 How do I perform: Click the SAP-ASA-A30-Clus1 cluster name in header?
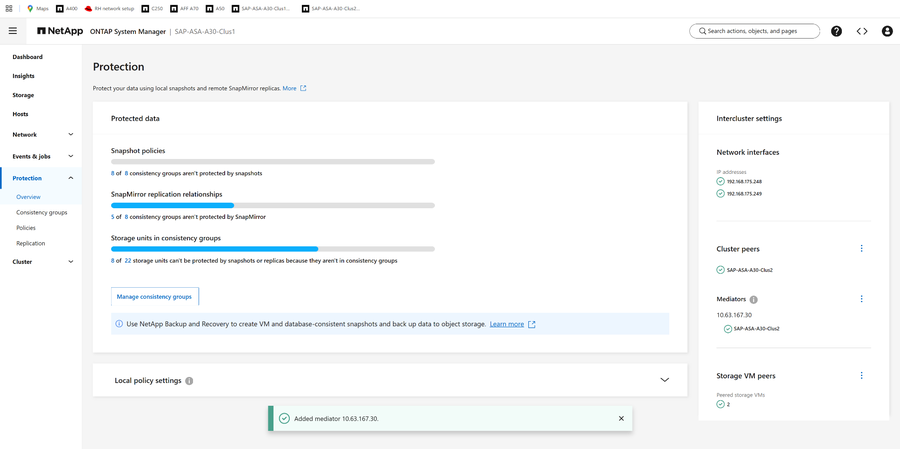coord(205,32)
